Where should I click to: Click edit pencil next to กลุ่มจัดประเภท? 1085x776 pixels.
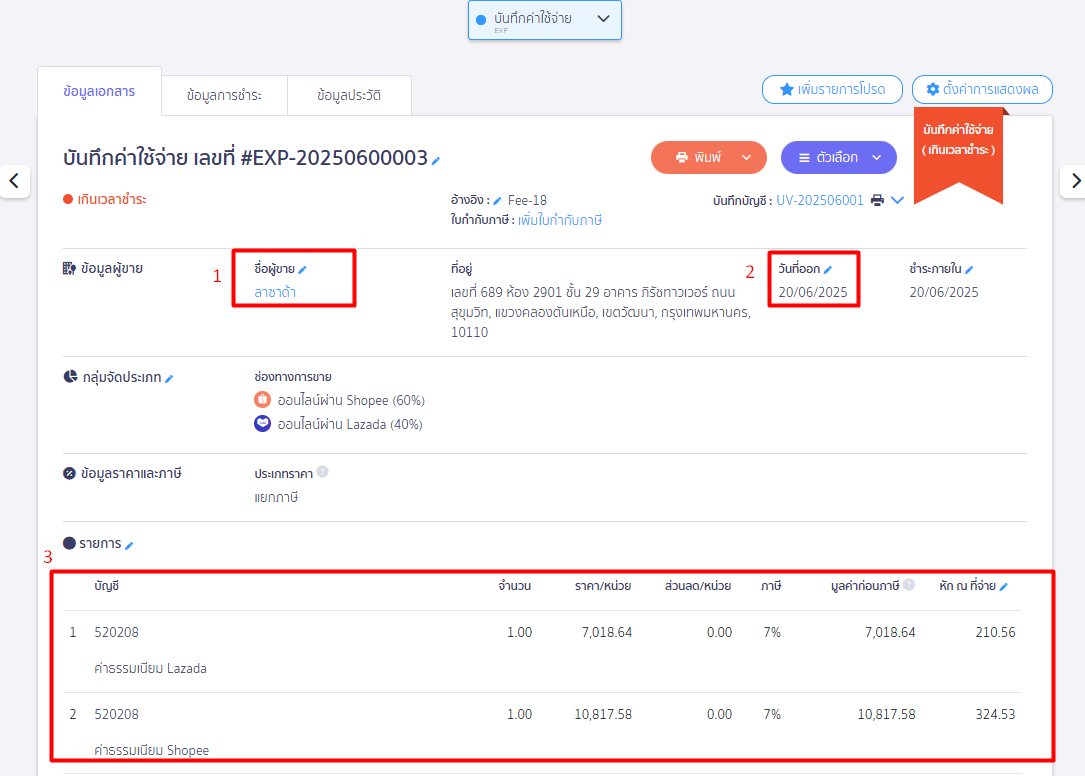tap(169, 379)
